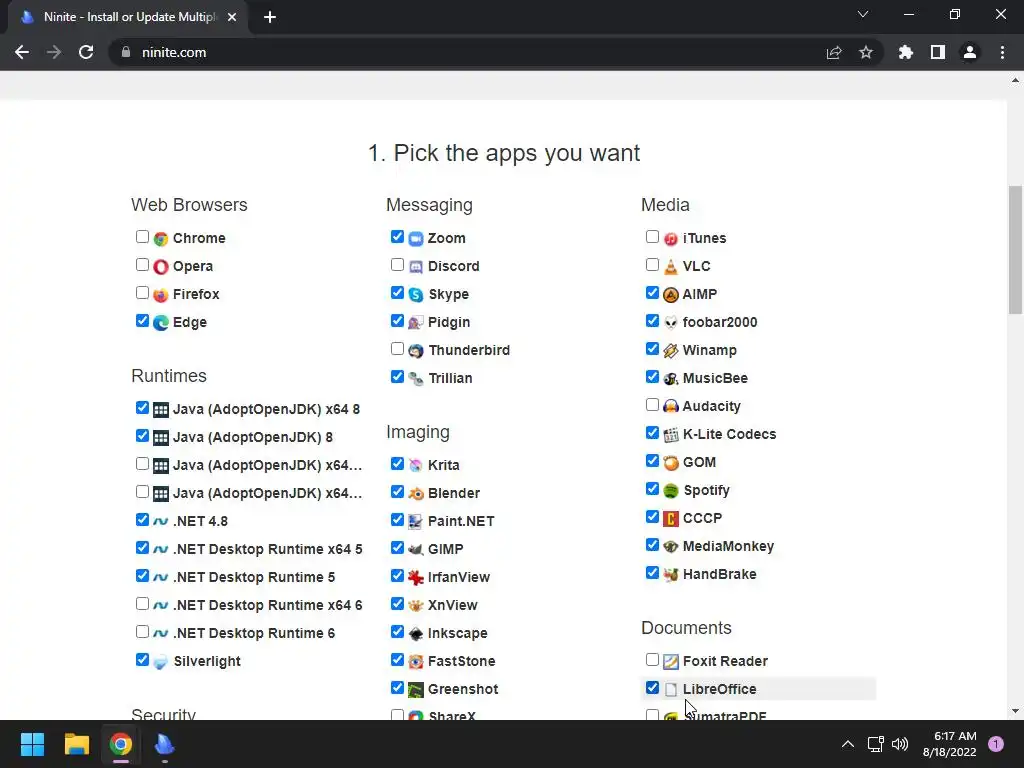Uncheck the Silverlight checkbox
This screenshot has height=768, width=1024.
[142, 660]
